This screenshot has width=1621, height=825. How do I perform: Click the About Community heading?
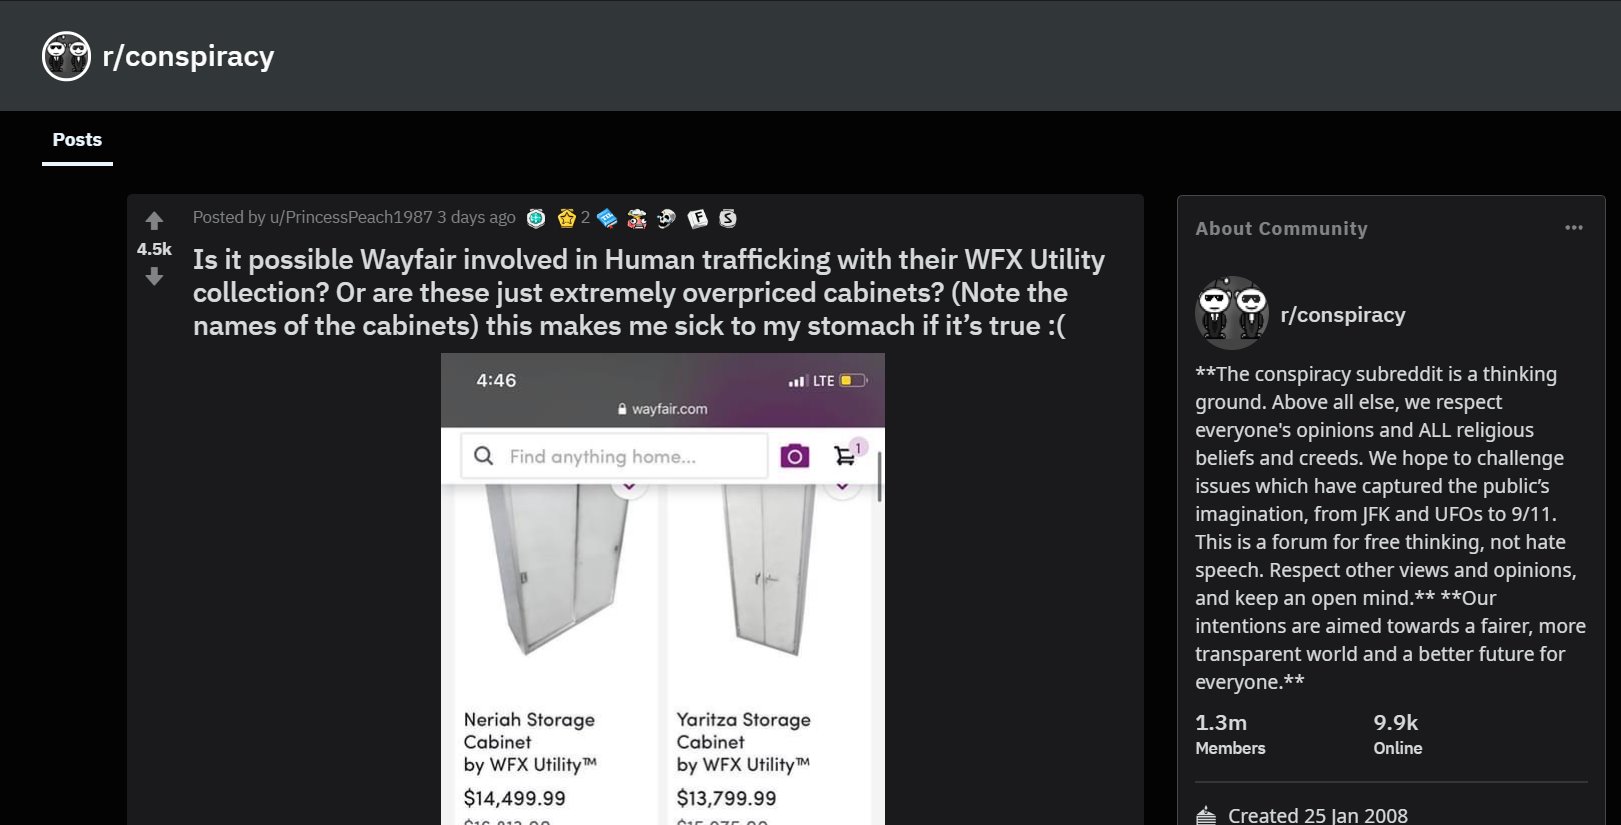pos(1281,228)
